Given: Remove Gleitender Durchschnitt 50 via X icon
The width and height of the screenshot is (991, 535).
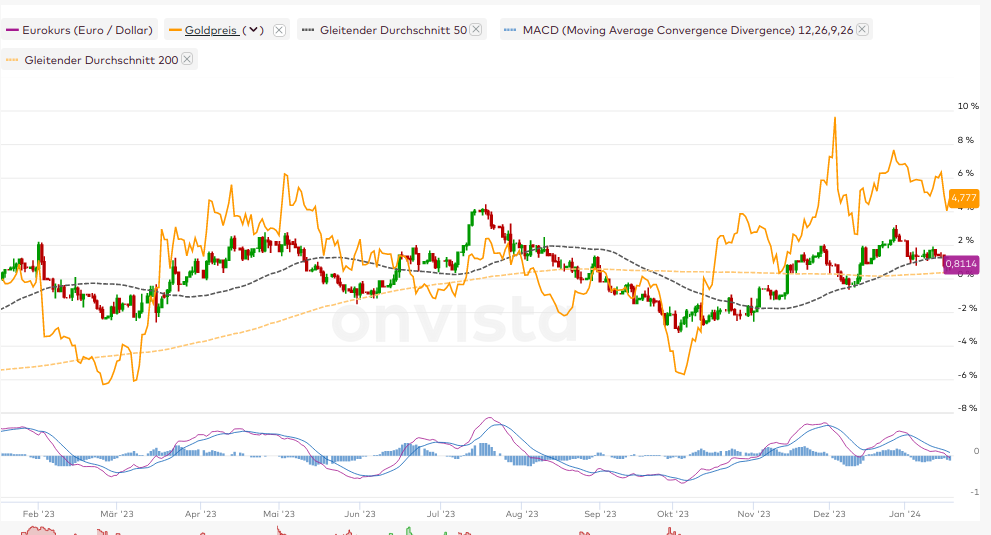Looking at the screenshot, I should tap(476, 30).
